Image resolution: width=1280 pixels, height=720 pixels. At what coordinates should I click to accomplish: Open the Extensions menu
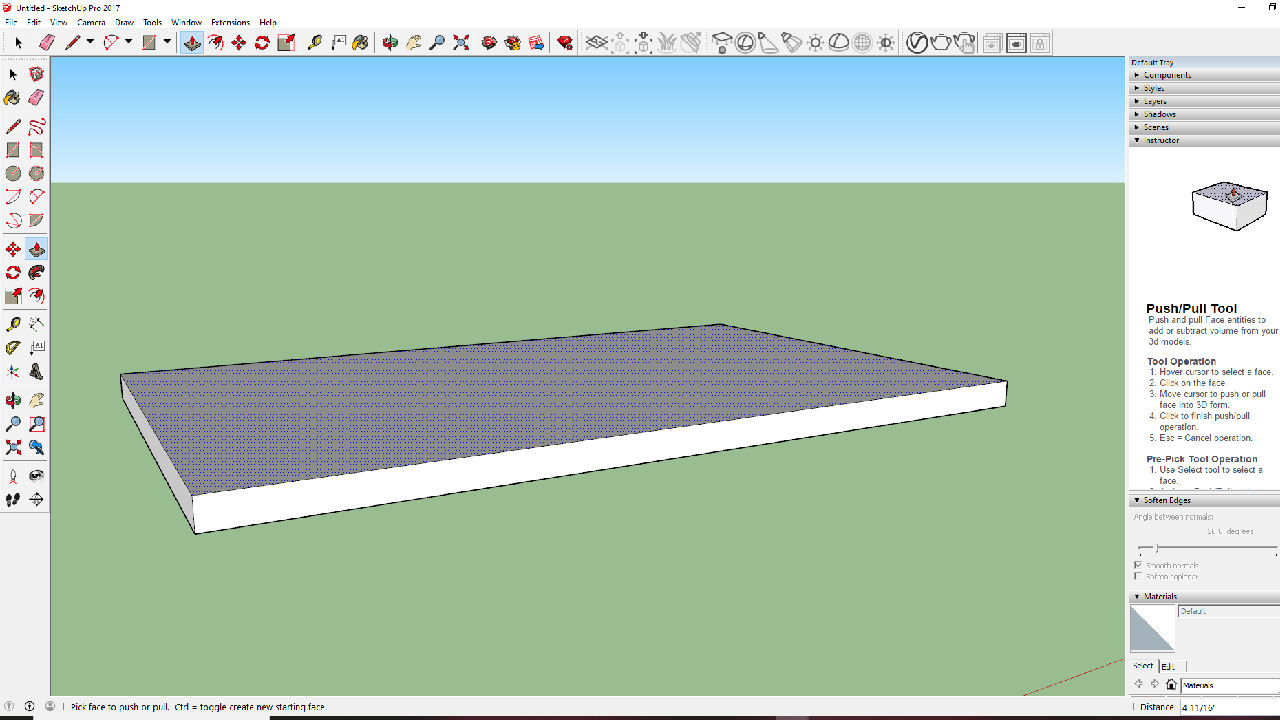pos(230,22)
